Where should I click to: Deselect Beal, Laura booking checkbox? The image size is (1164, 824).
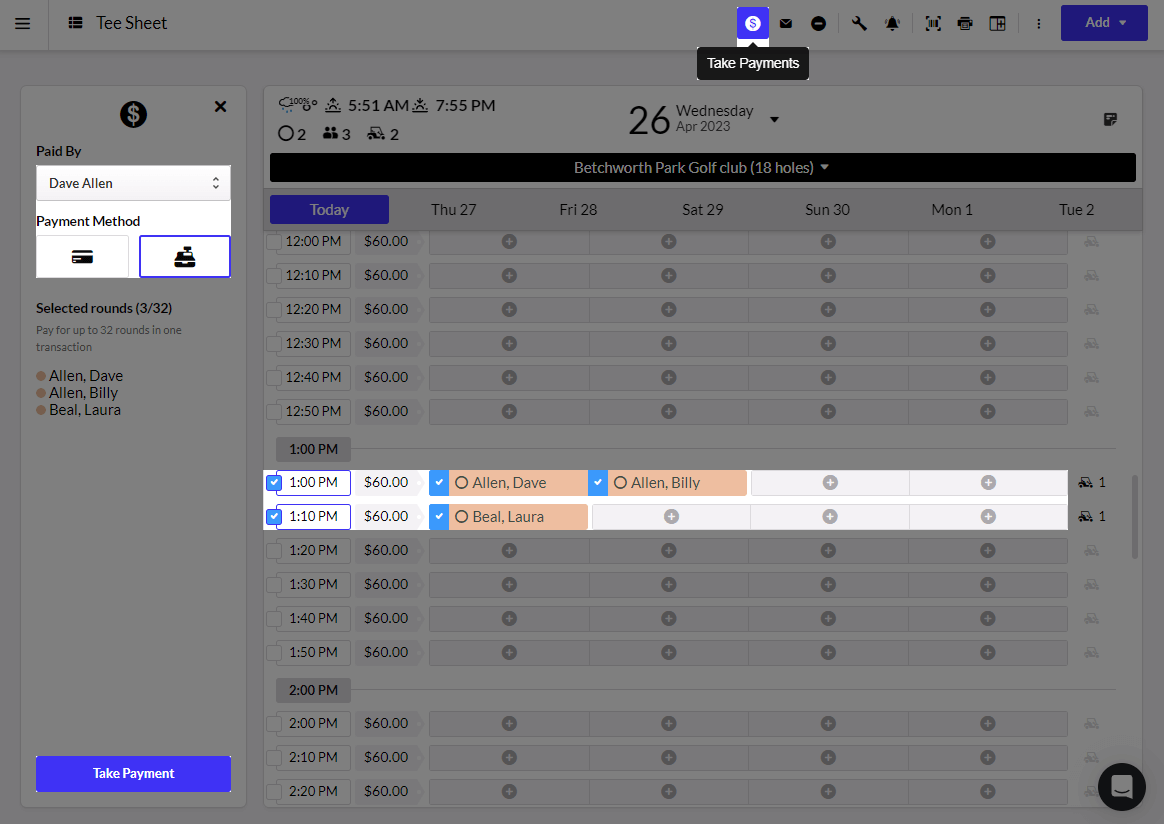tap(439, 517)
